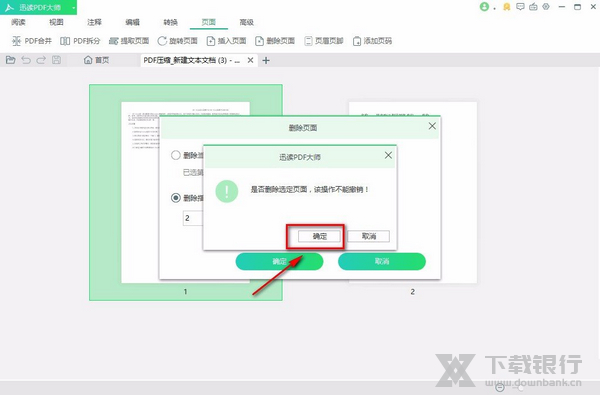Minimize the 迅读PDF大师 window

pyautogui.click(x=562, y=7)
